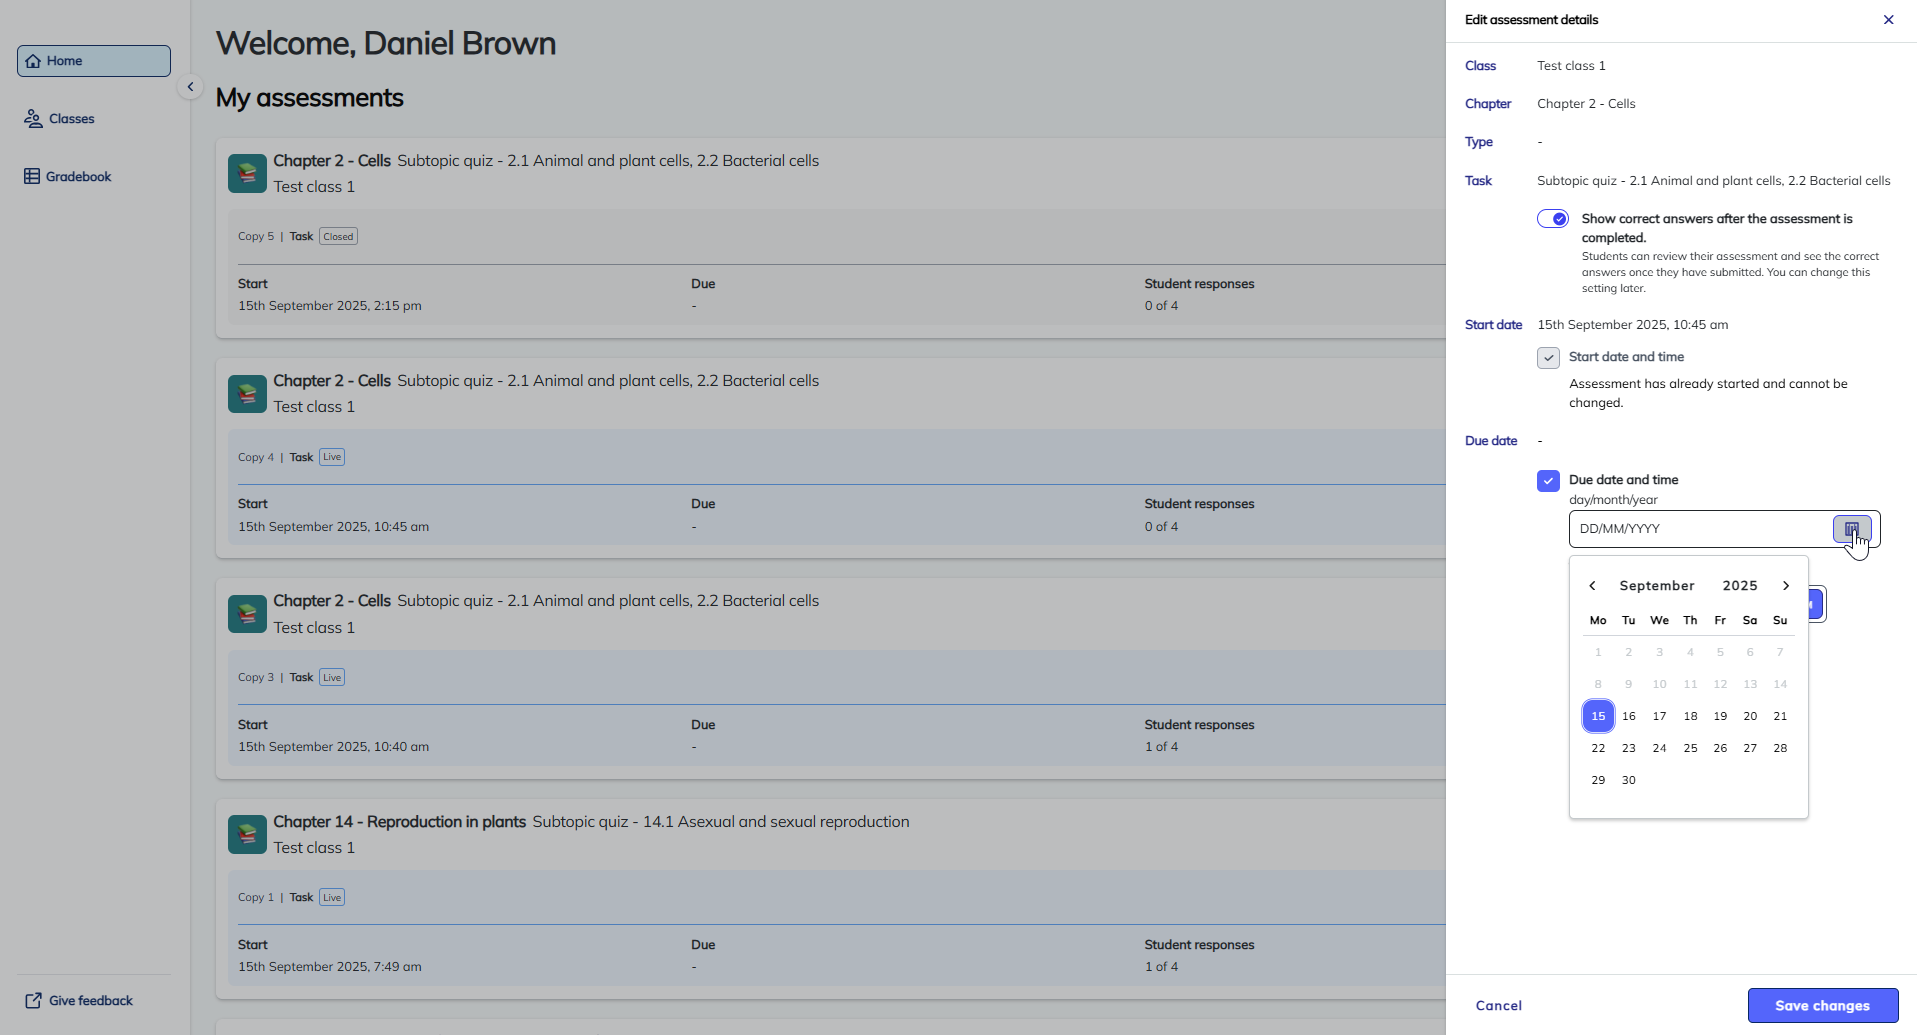
Task: Pick Friday 19 in the calendar
Action: [x=1720, y=716]
